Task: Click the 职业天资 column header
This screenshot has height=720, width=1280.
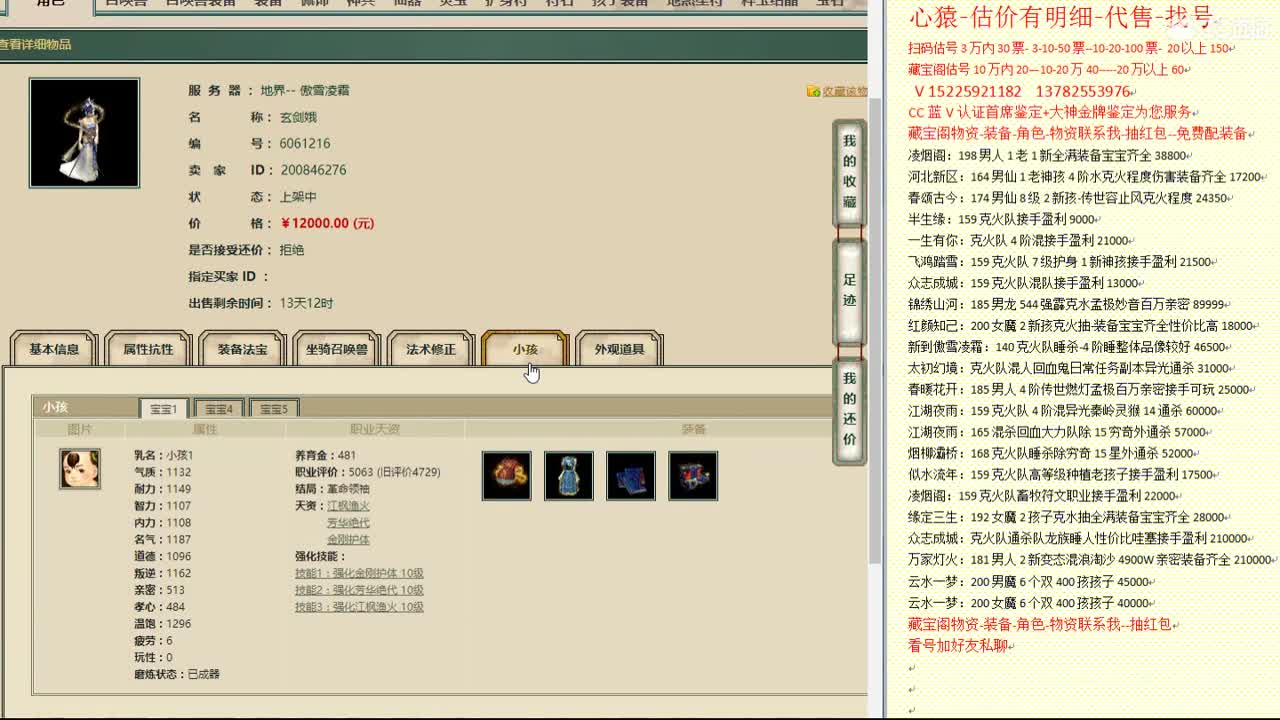Action: 375,429
